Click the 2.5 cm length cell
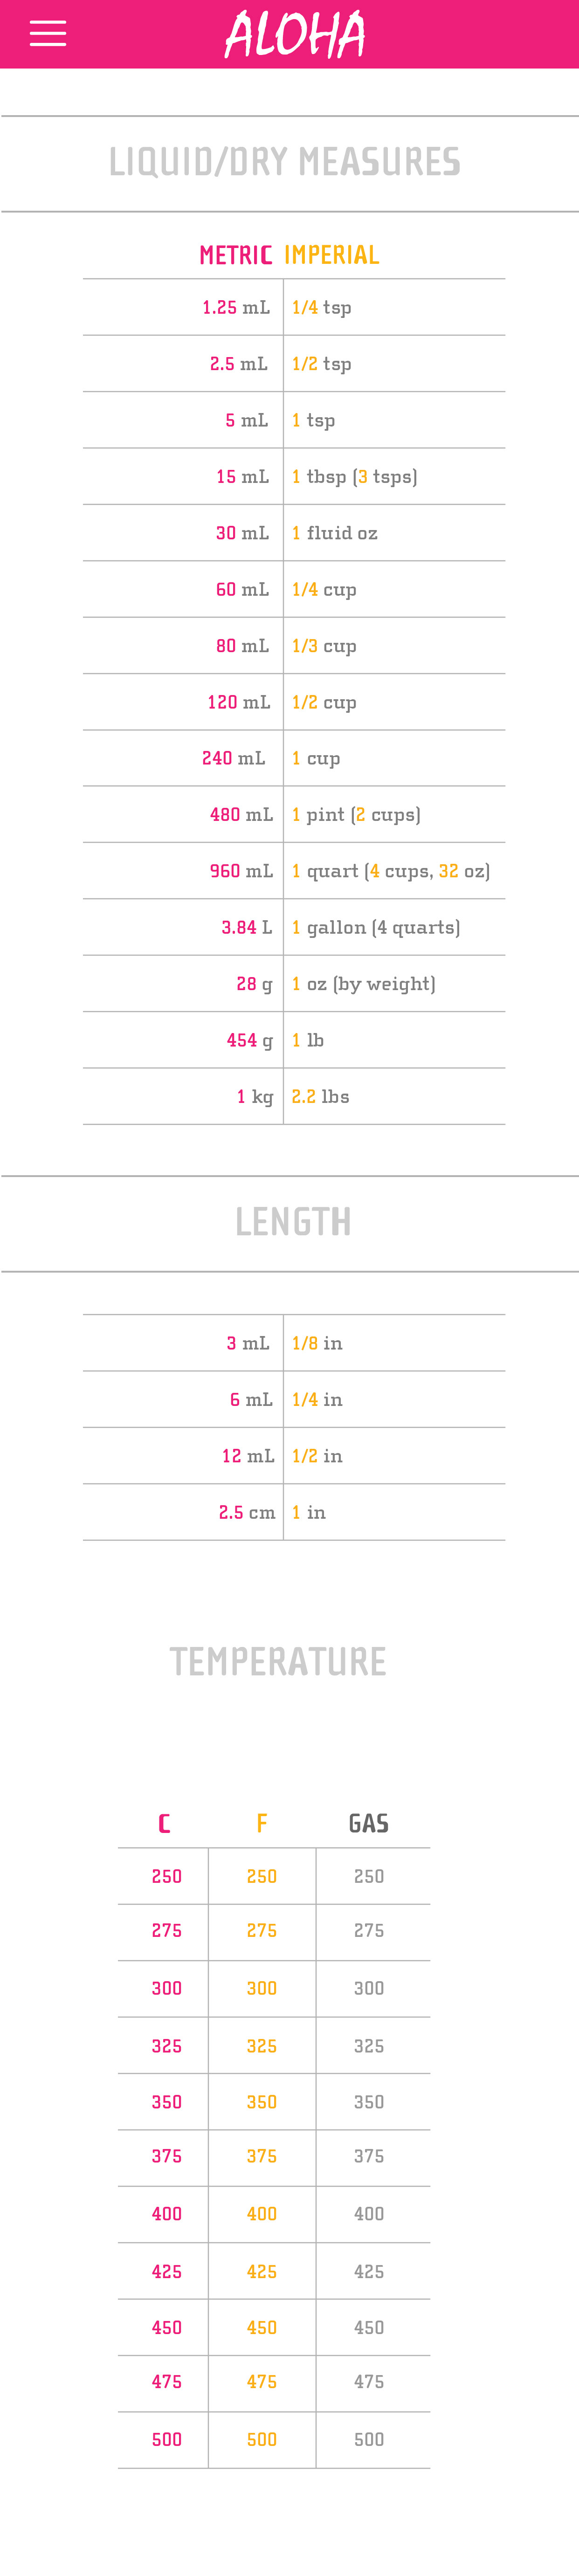Screen dimensions: 579x2576 pos(247,1512)
